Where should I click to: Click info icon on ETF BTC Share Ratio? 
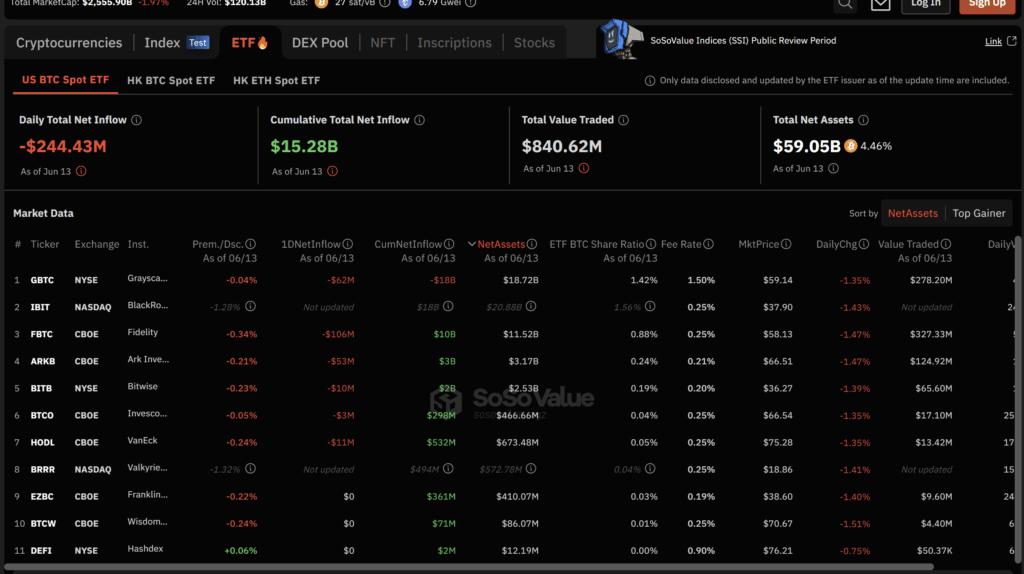pyautogui.click(x=653, y=244)
